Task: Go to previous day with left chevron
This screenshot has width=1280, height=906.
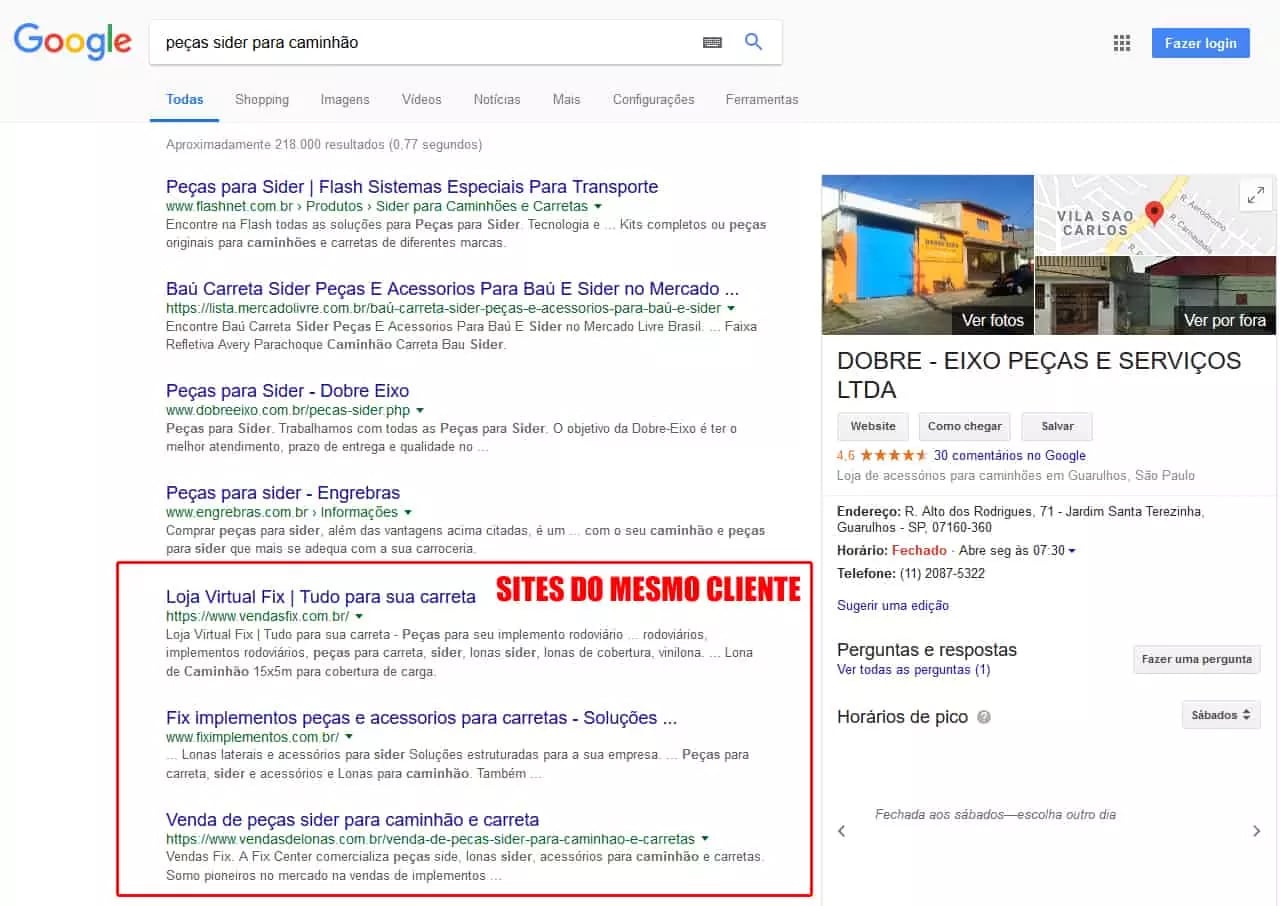Action: pos(842,831)
